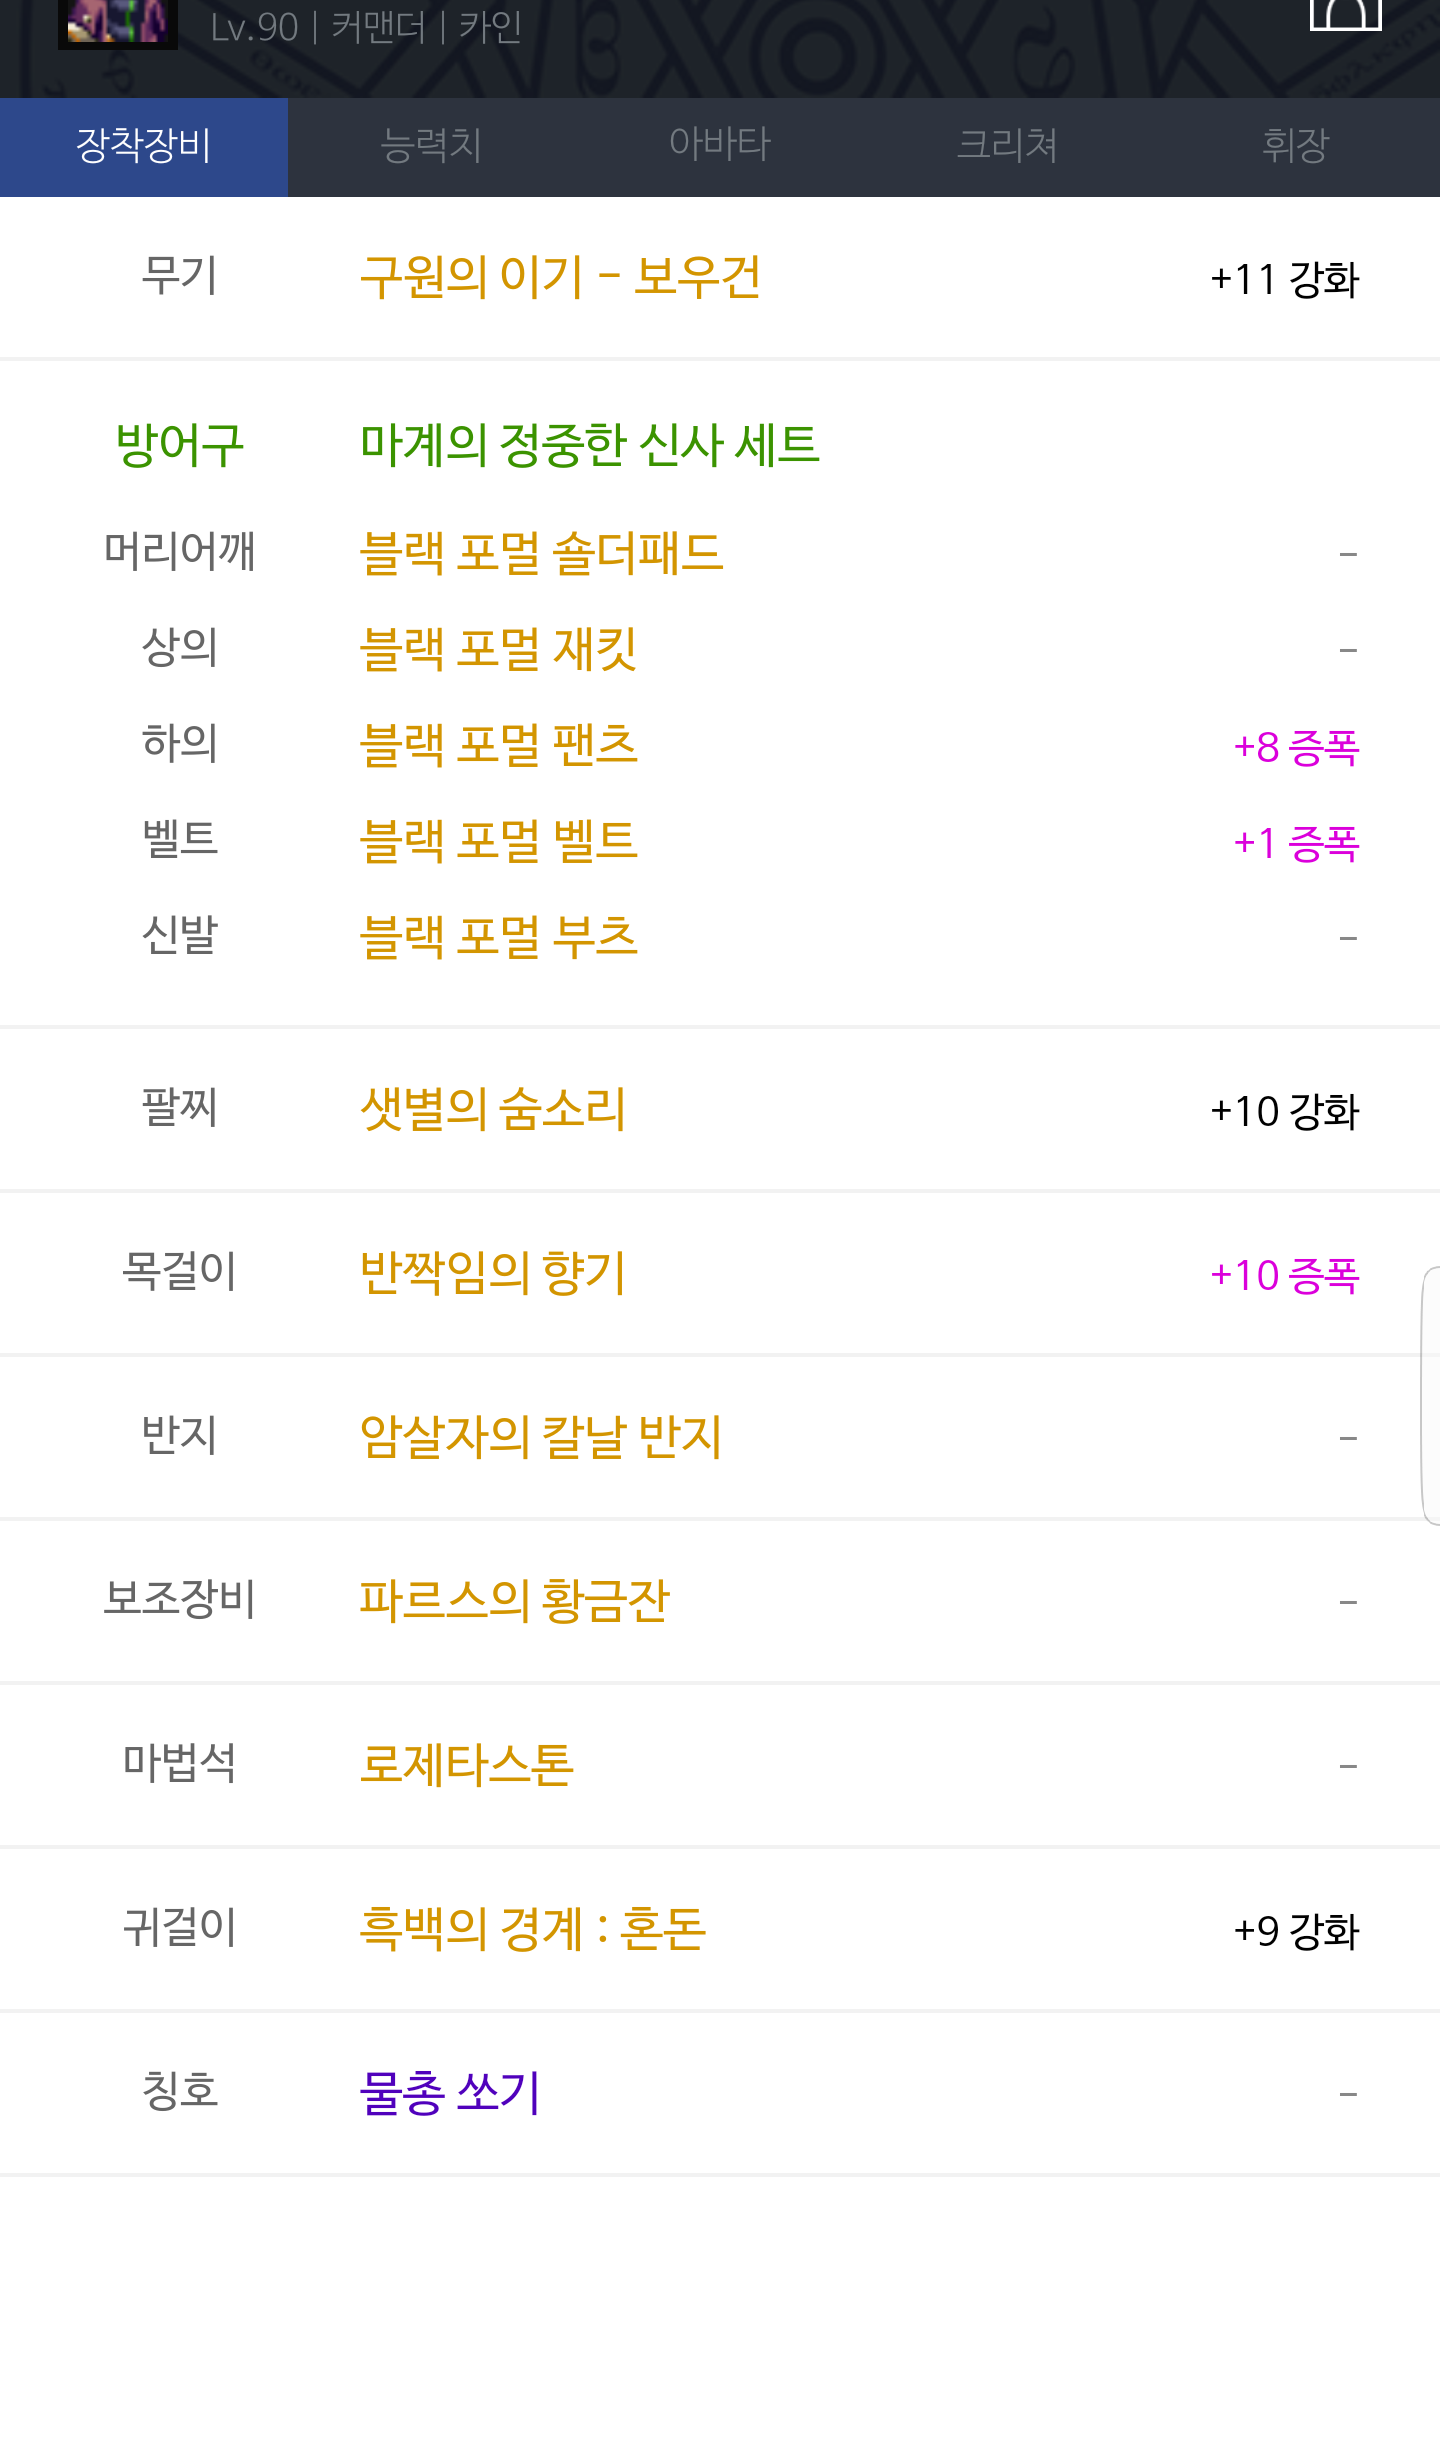The width and height of the screenshot is (1440, 2446).
Task: Switch to the 능력치 tab
Action: tap(432, 146)
